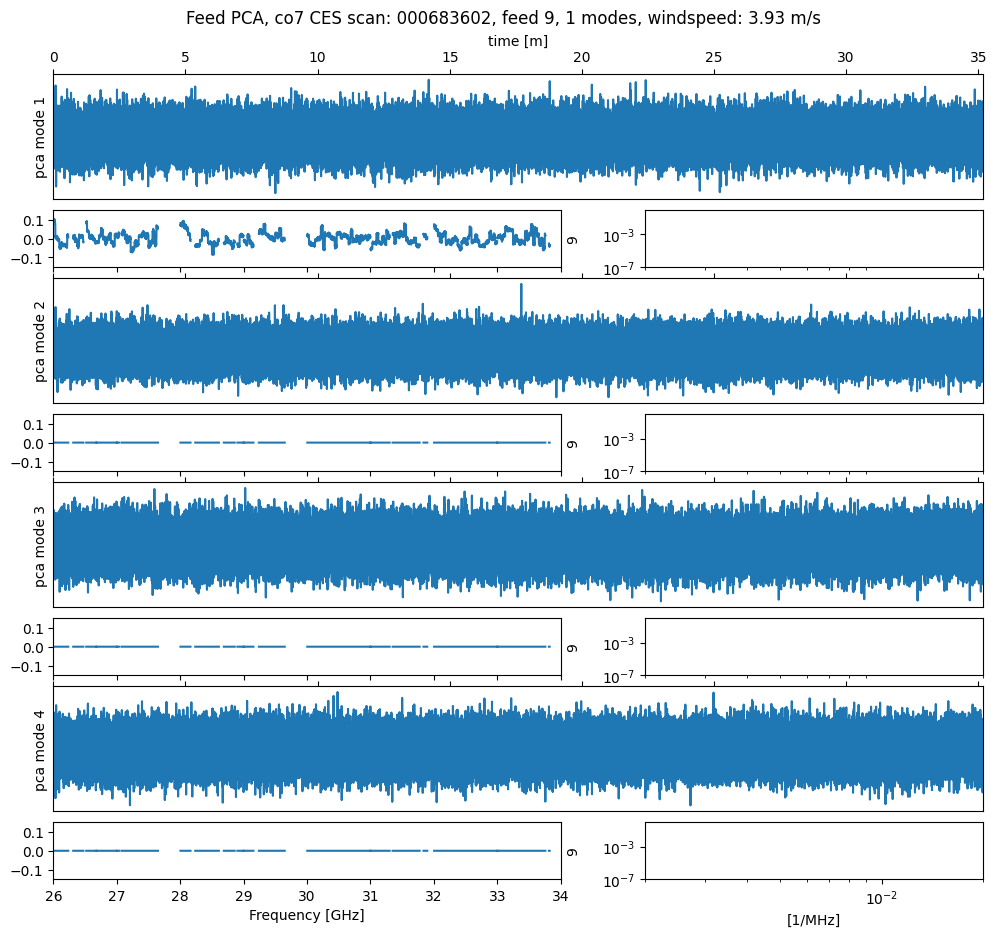Click the empty spectrum panel below pca mode 4

click(x=813, y=851)
